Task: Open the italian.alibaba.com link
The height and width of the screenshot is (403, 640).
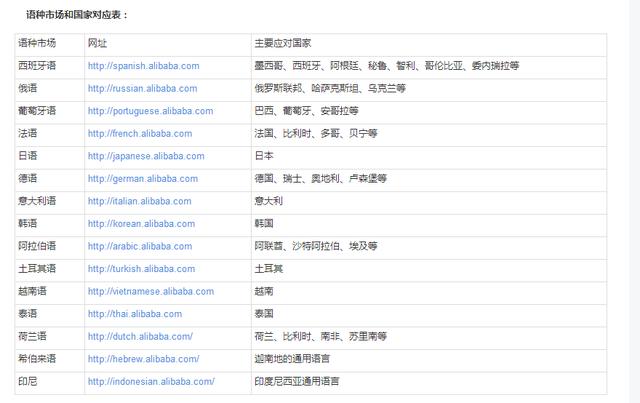Action: (x=140, y=201)
